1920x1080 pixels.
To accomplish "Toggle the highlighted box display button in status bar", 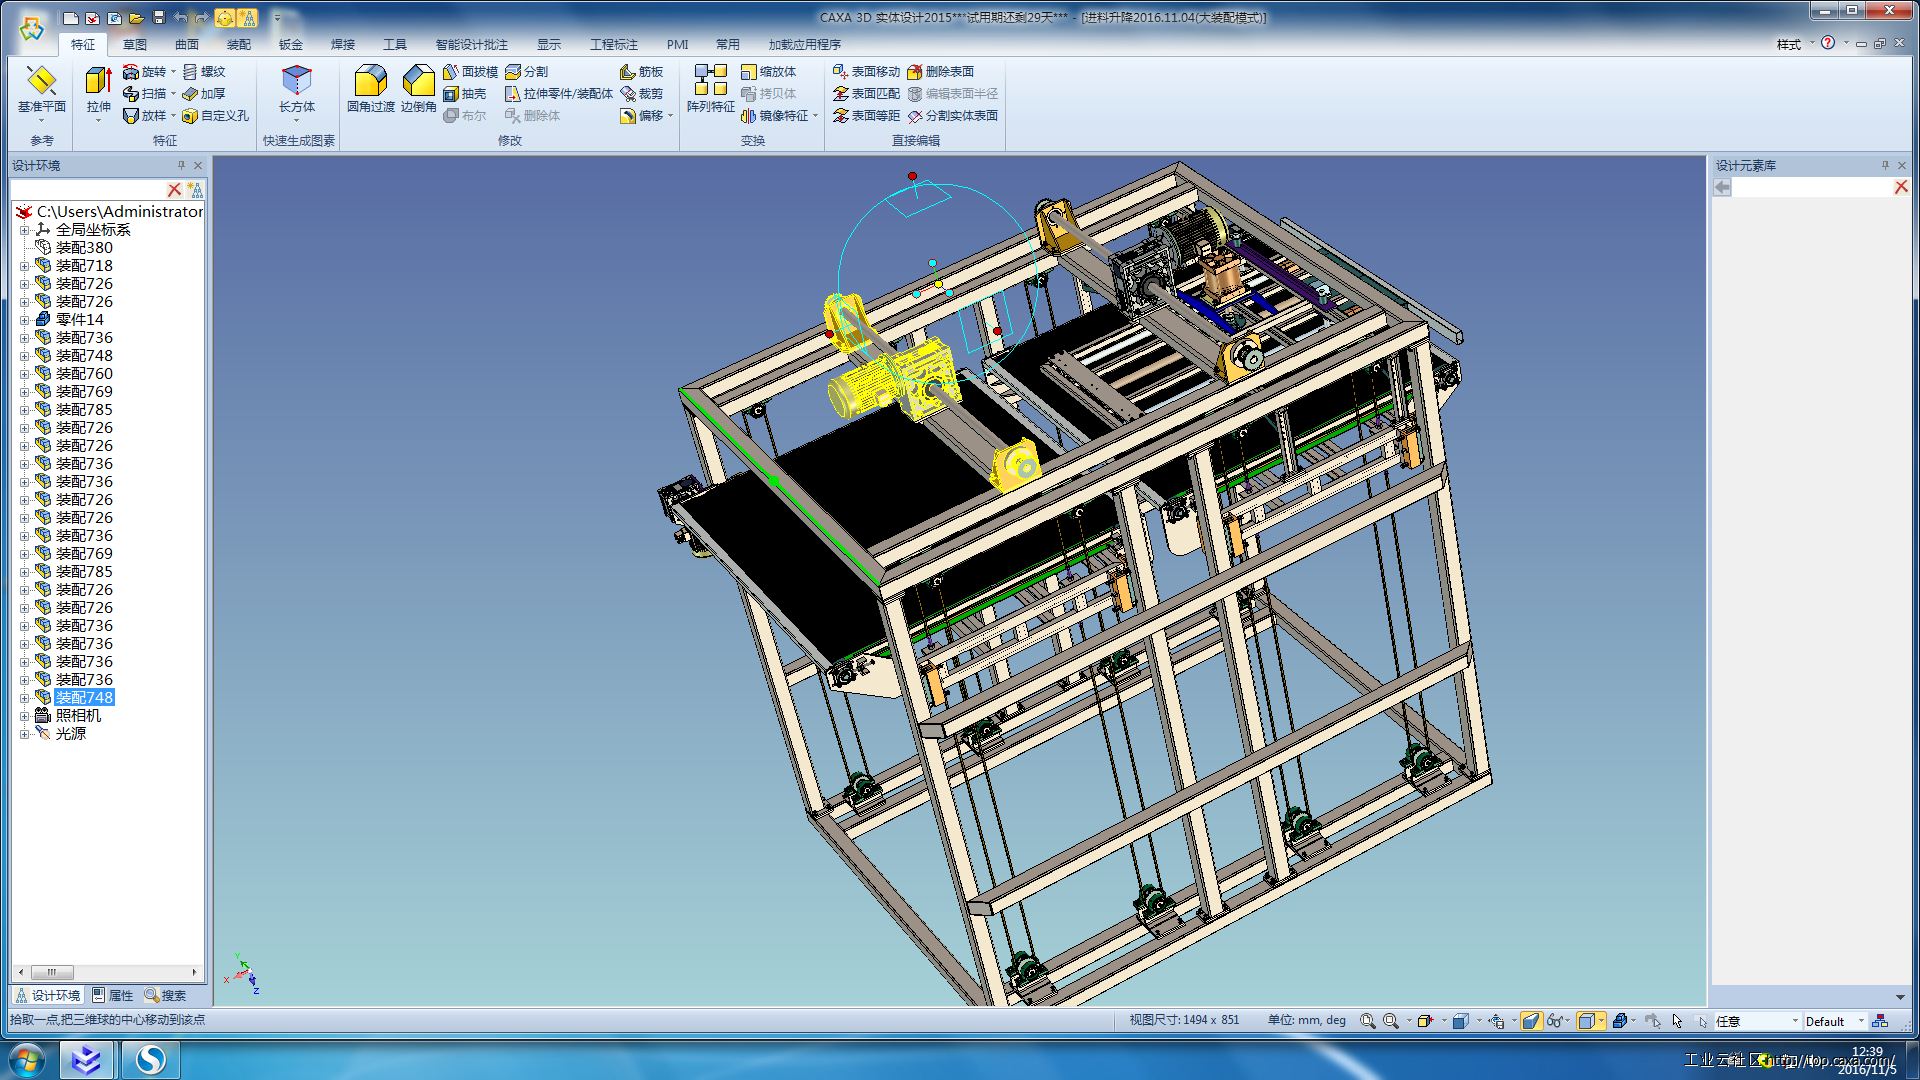I will [1587, 1021].
